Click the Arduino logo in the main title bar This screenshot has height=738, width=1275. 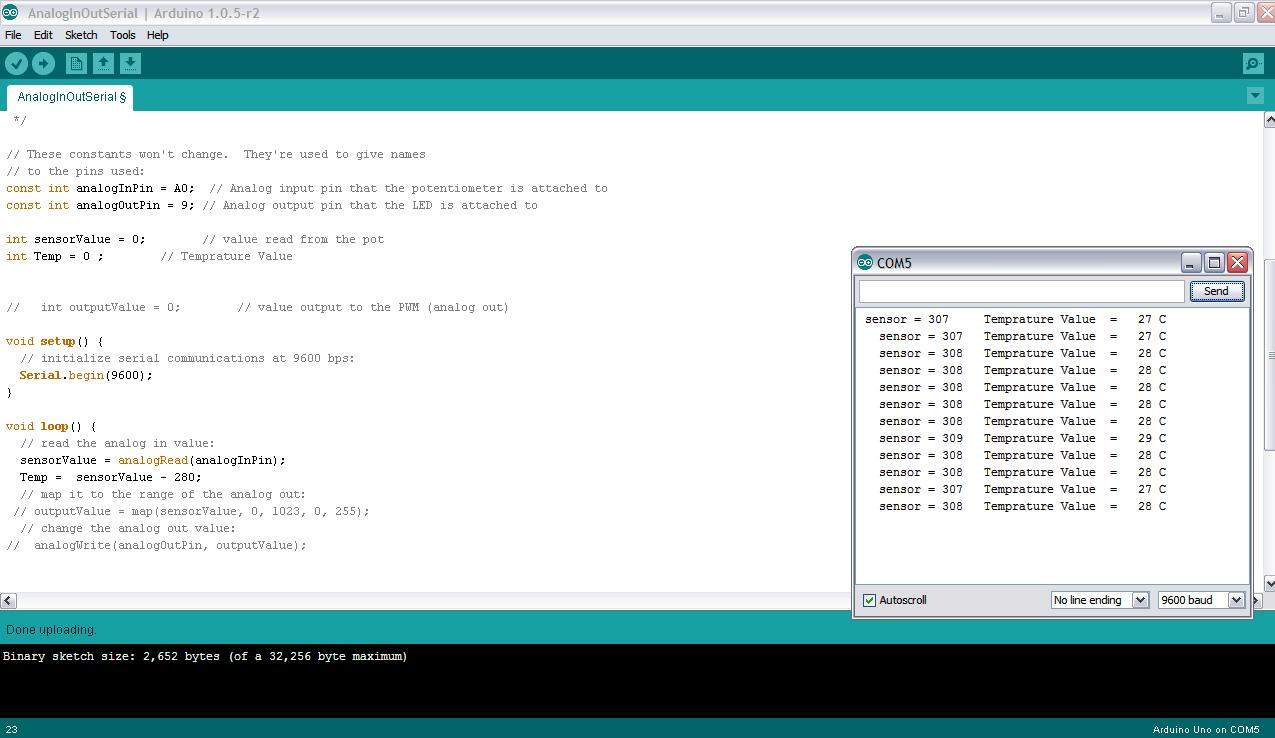pos(10,13)
